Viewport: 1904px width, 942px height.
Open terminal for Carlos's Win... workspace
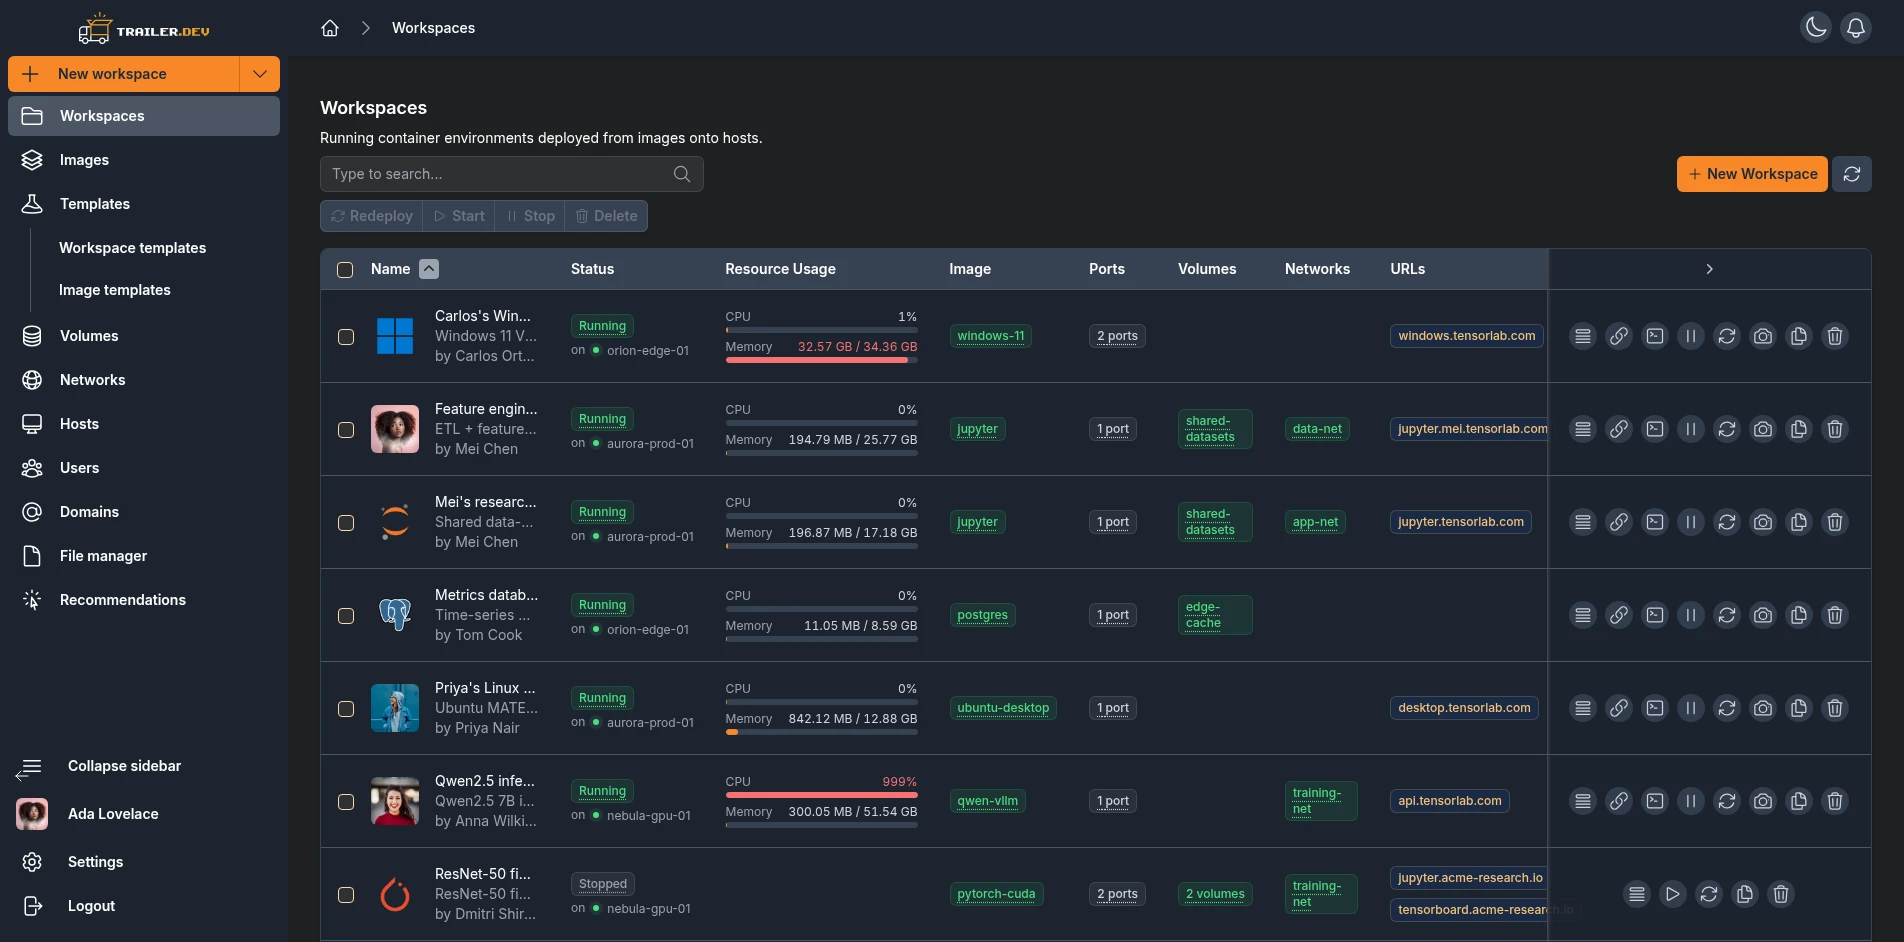click(1655, 336)
